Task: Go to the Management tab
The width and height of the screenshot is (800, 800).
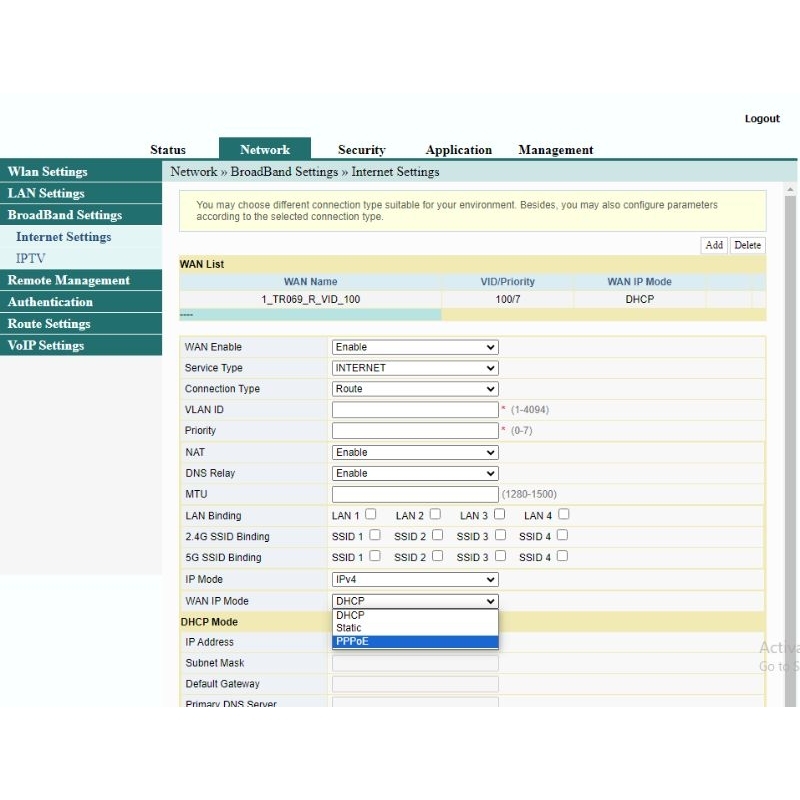Action: pos(556,150)
